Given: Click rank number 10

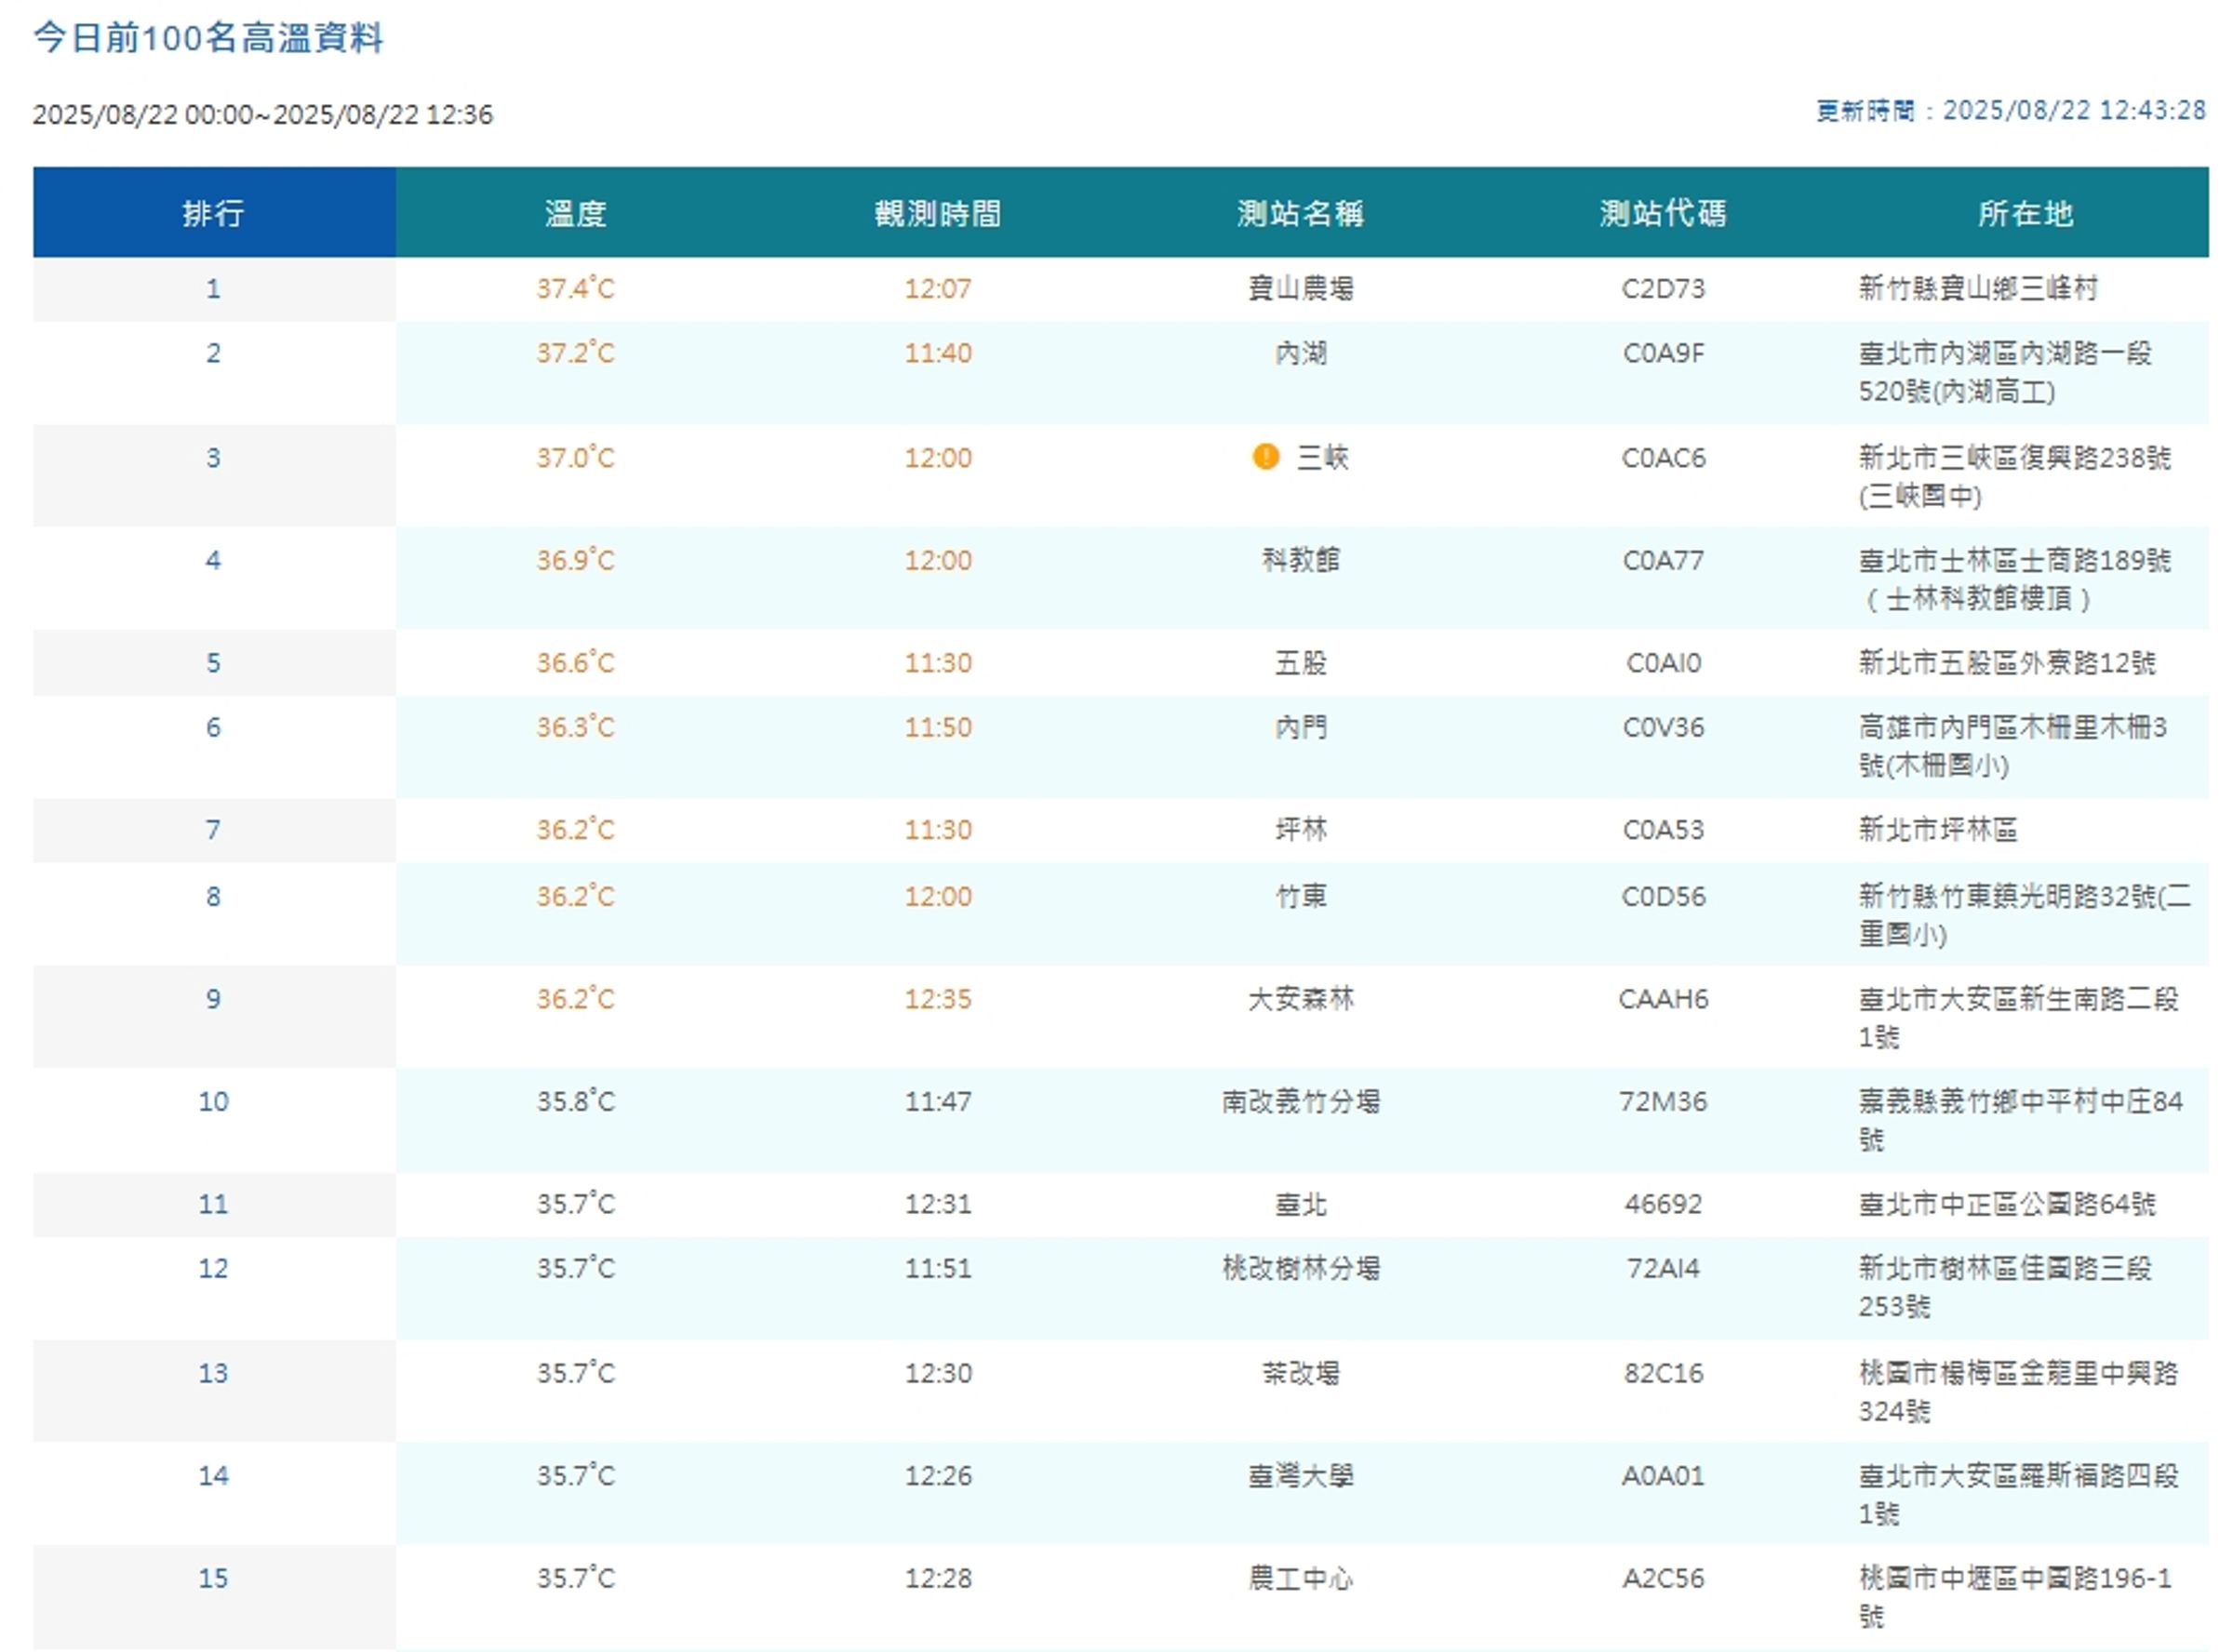Looking at the screenshot, I should 213,1101.
